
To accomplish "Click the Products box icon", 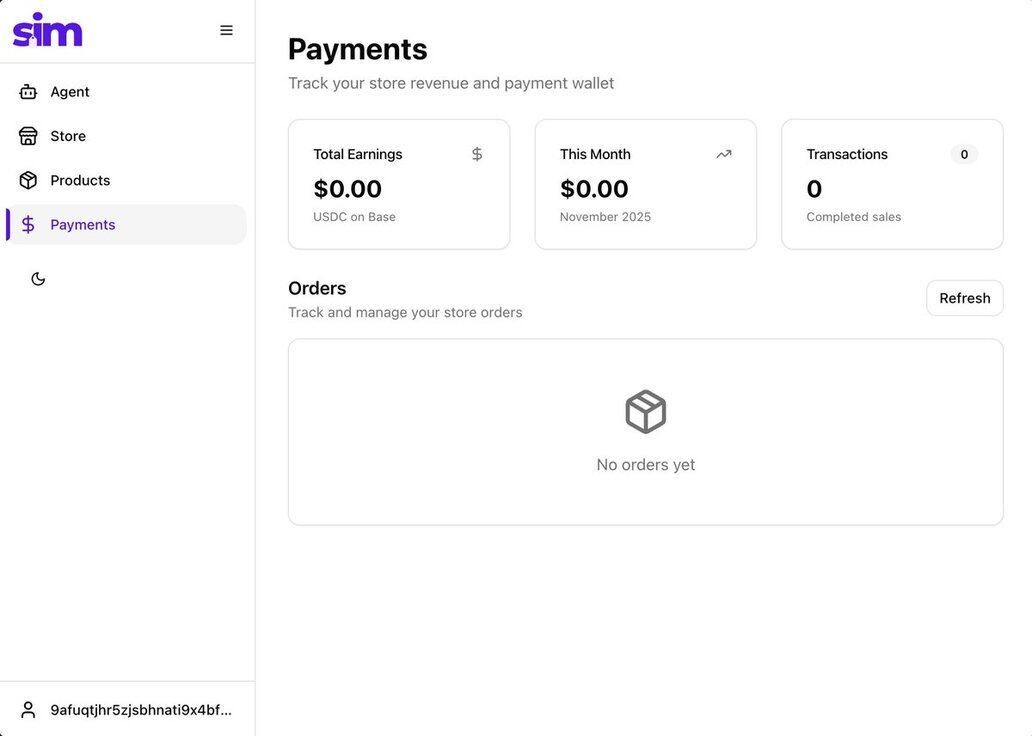I will click(x=28, y=181).
